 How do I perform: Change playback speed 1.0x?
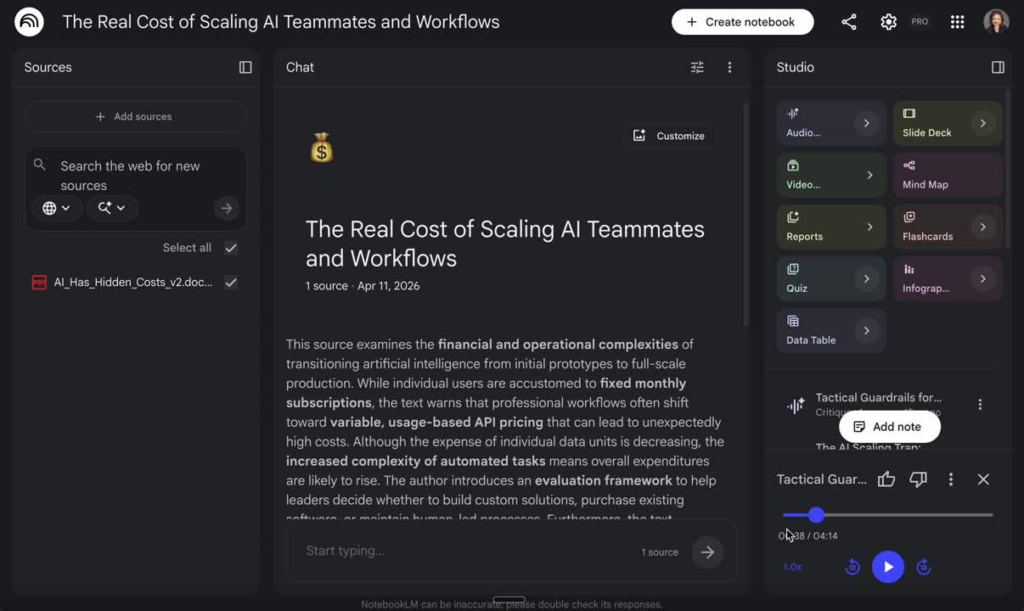click(x=792, y=567)
